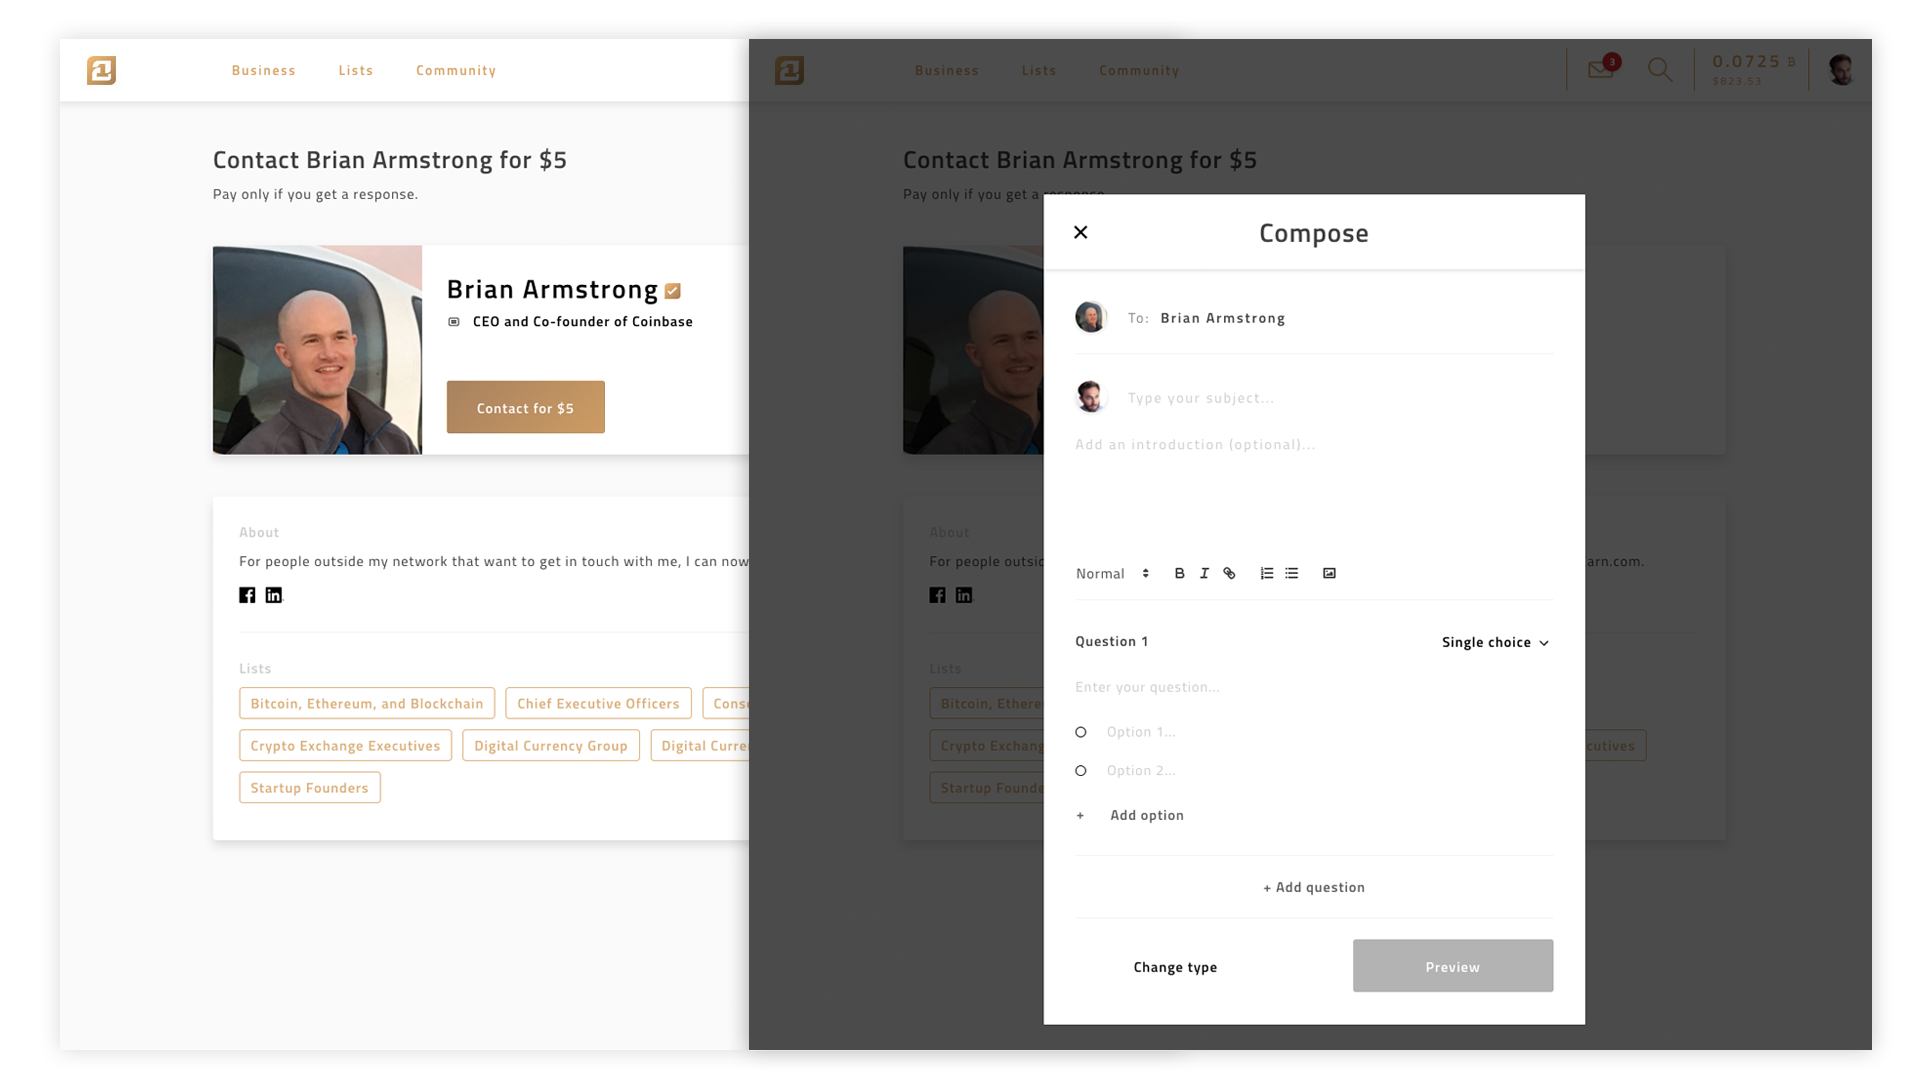Open search via the magnifier icon

pyautogui.click(x=1660, y=70)
